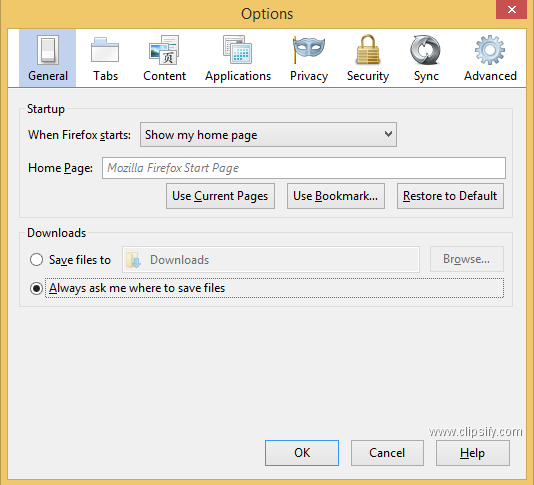
Task: Click the Downloads folder path field
Action: pyautogui.click(x=271, y=260)
